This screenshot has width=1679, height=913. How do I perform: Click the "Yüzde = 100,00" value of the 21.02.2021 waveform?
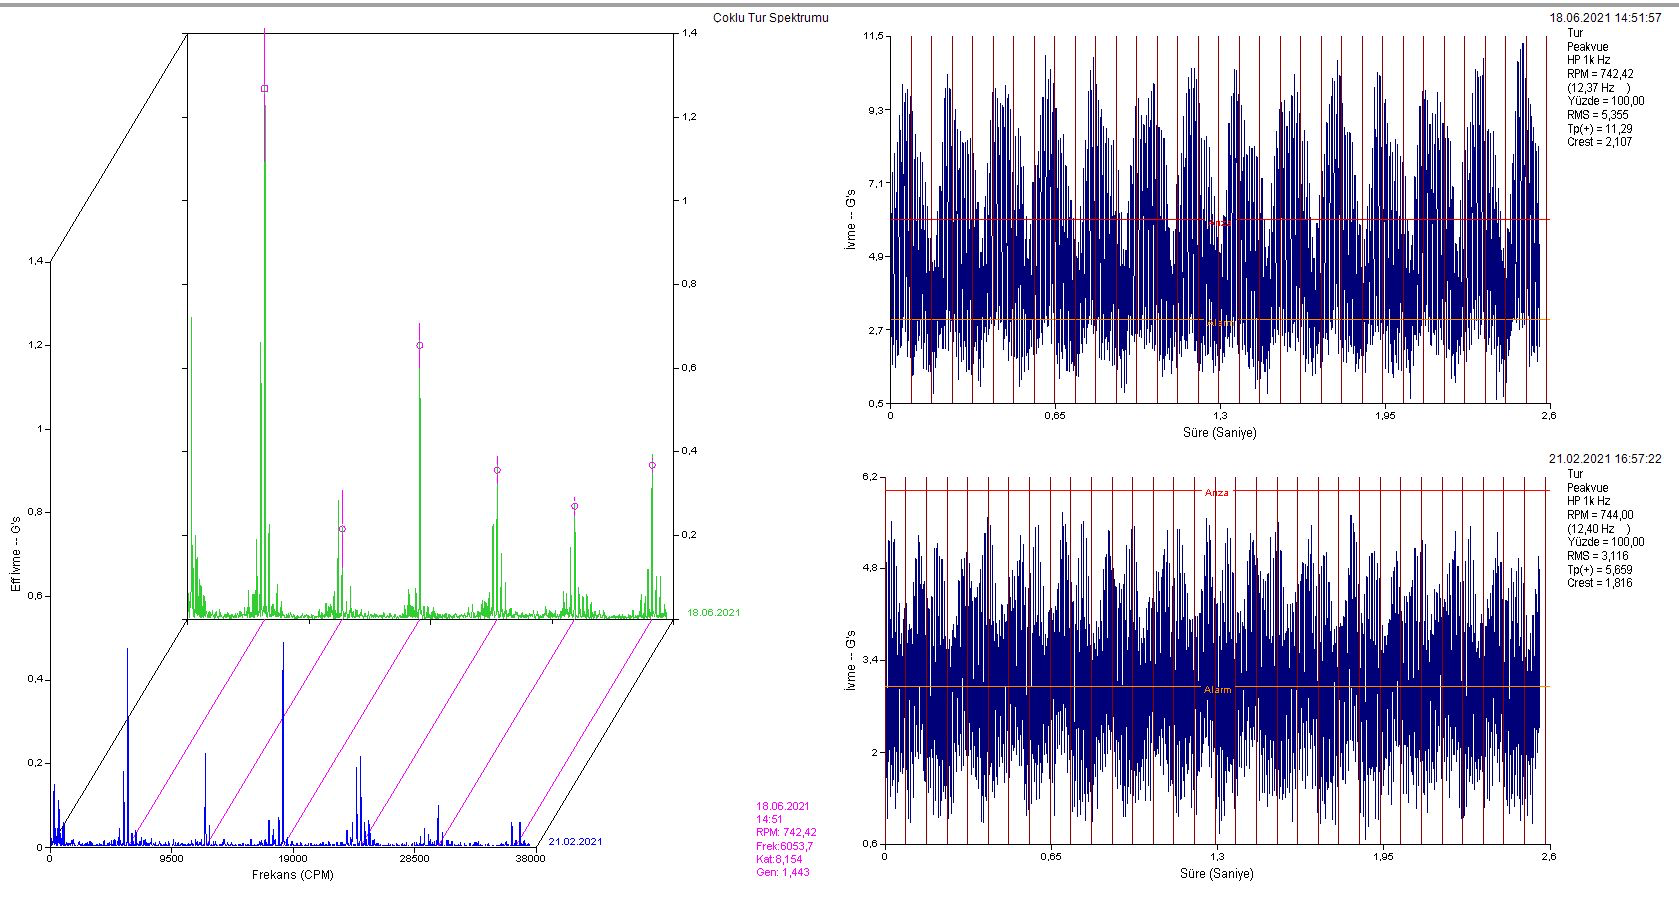[1605, 542]
